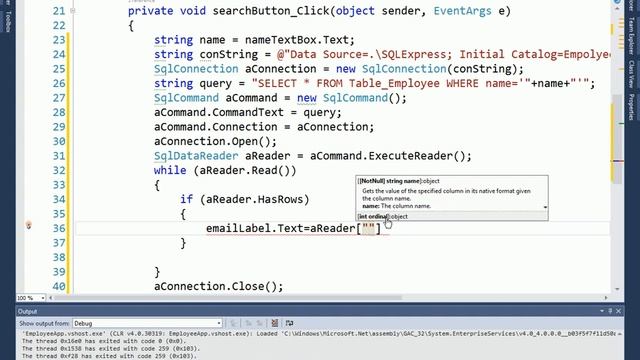The width and height of the screenshot is (640, 360).
Task: Click 'aCommand.Connection' on line 29
Action: click(215, 127)
